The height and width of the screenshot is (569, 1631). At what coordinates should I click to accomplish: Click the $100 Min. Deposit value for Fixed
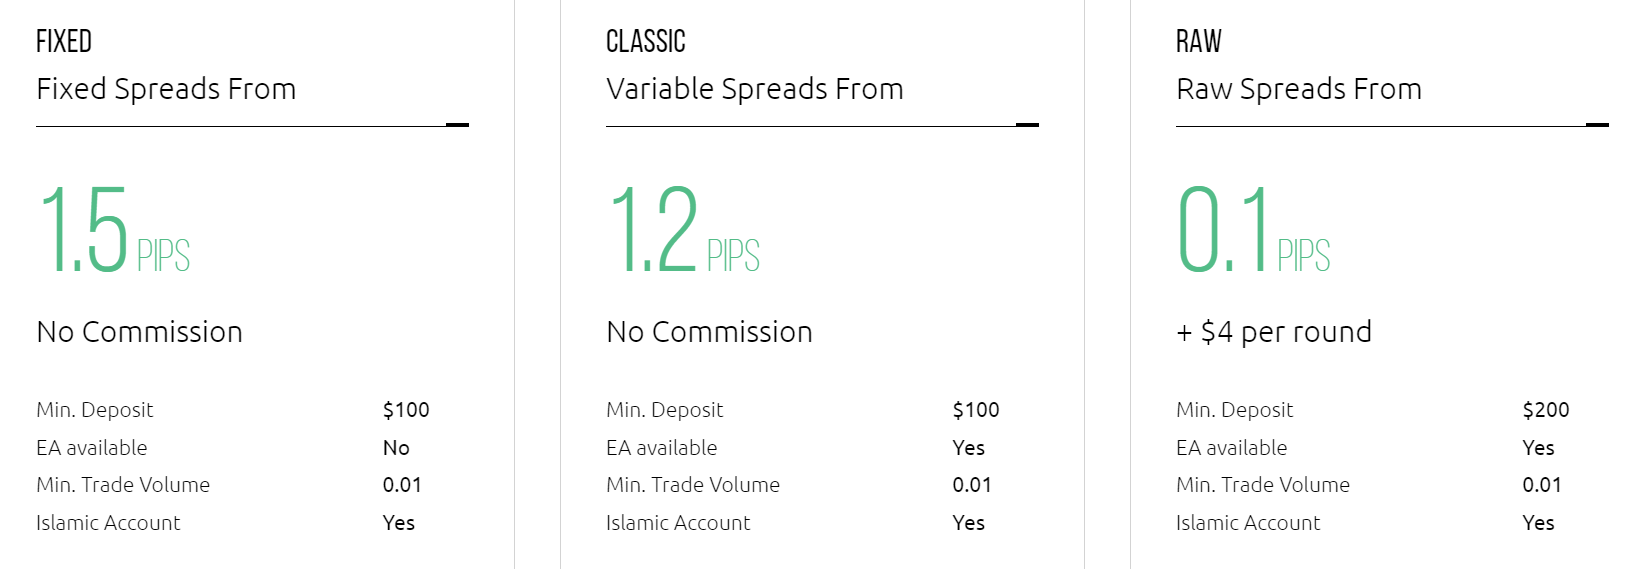406,410
